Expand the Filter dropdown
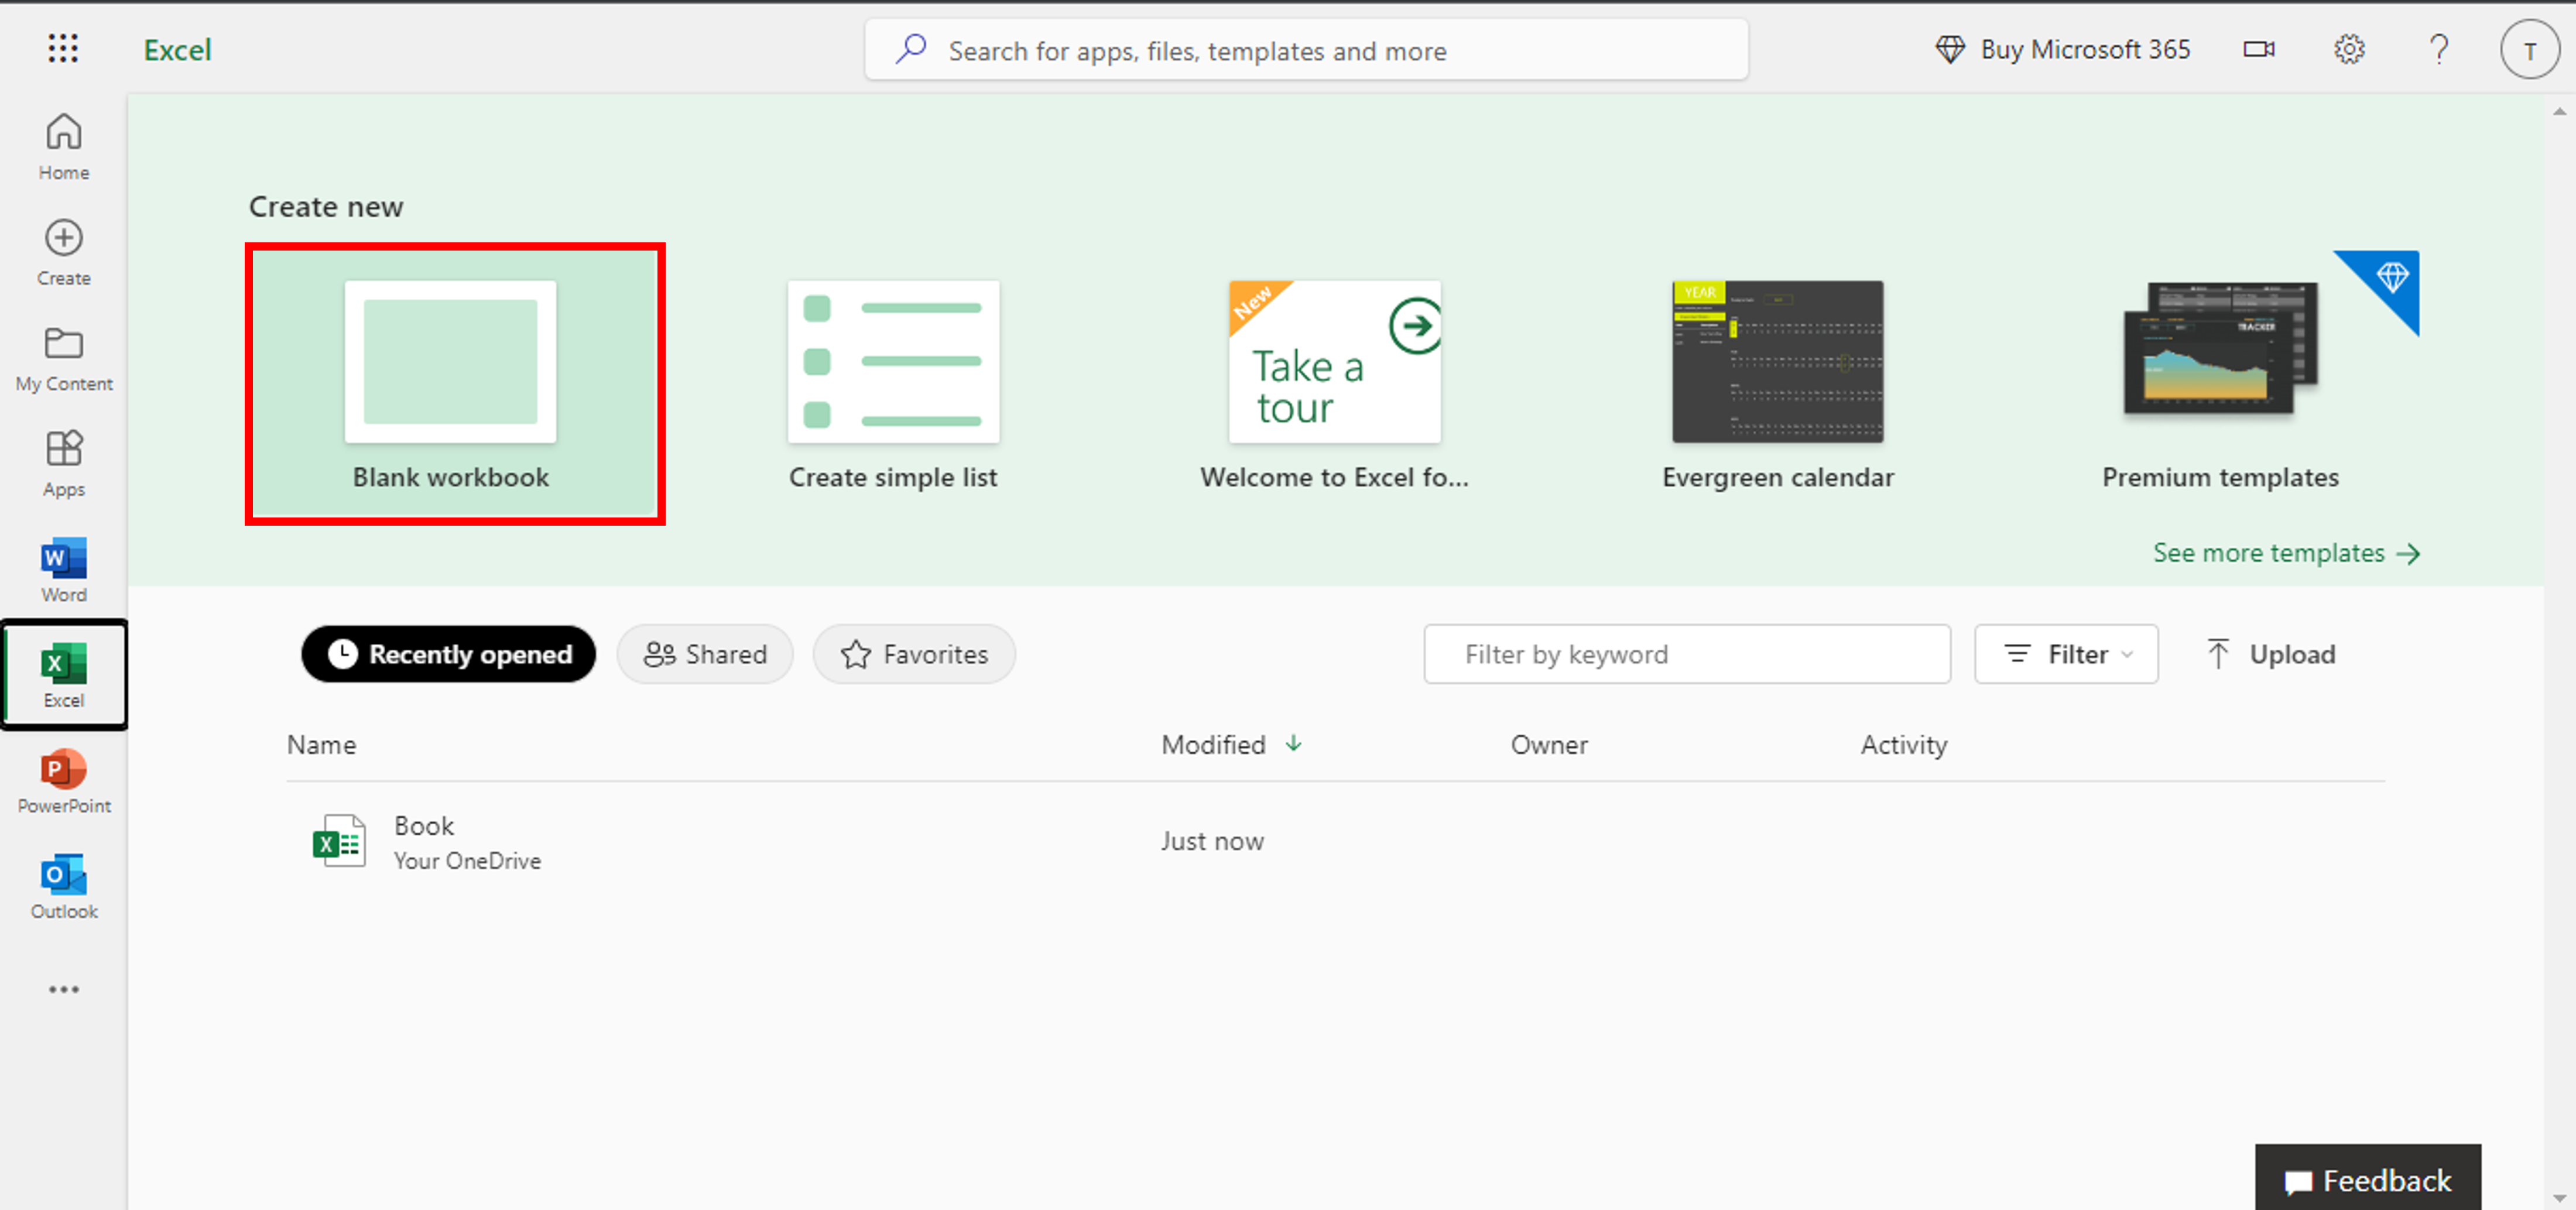The height and width of the screenshot is (1210, 2576). pyautogui.click(x=2066, y=654)
